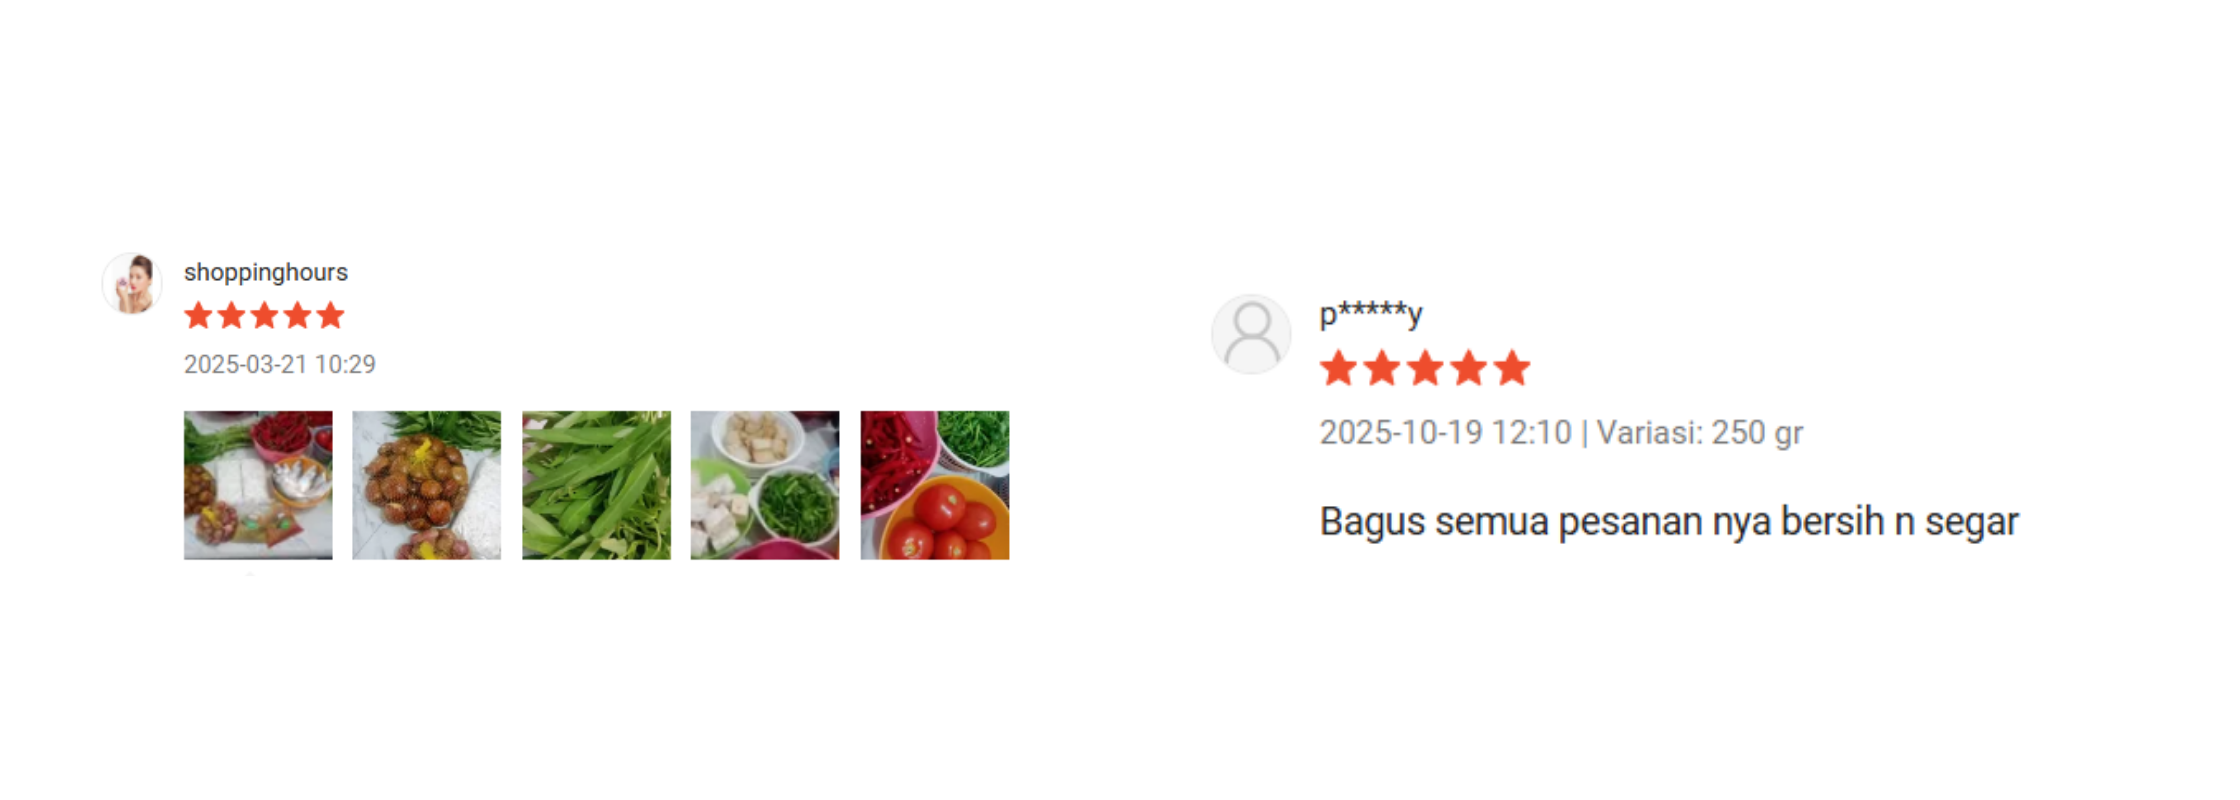This screenshot has width=2240, height=800.
Task: Click the middle star of p*****y's rating
Action: (x=1425, y=369)
